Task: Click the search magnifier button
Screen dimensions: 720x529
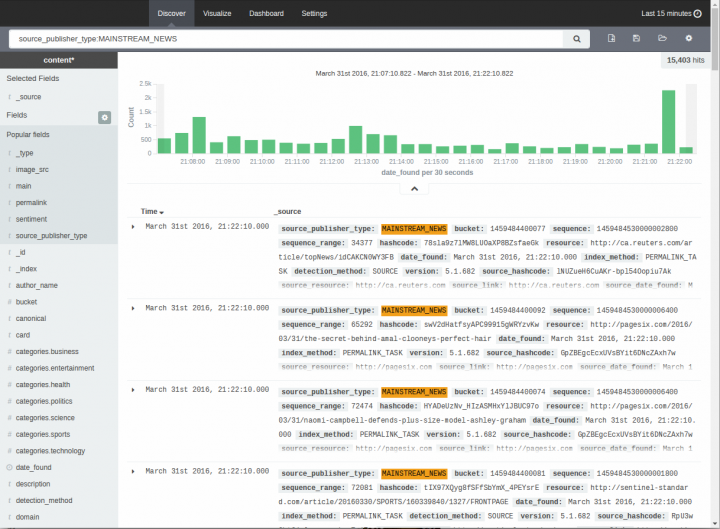Action: tap(576, 38)
